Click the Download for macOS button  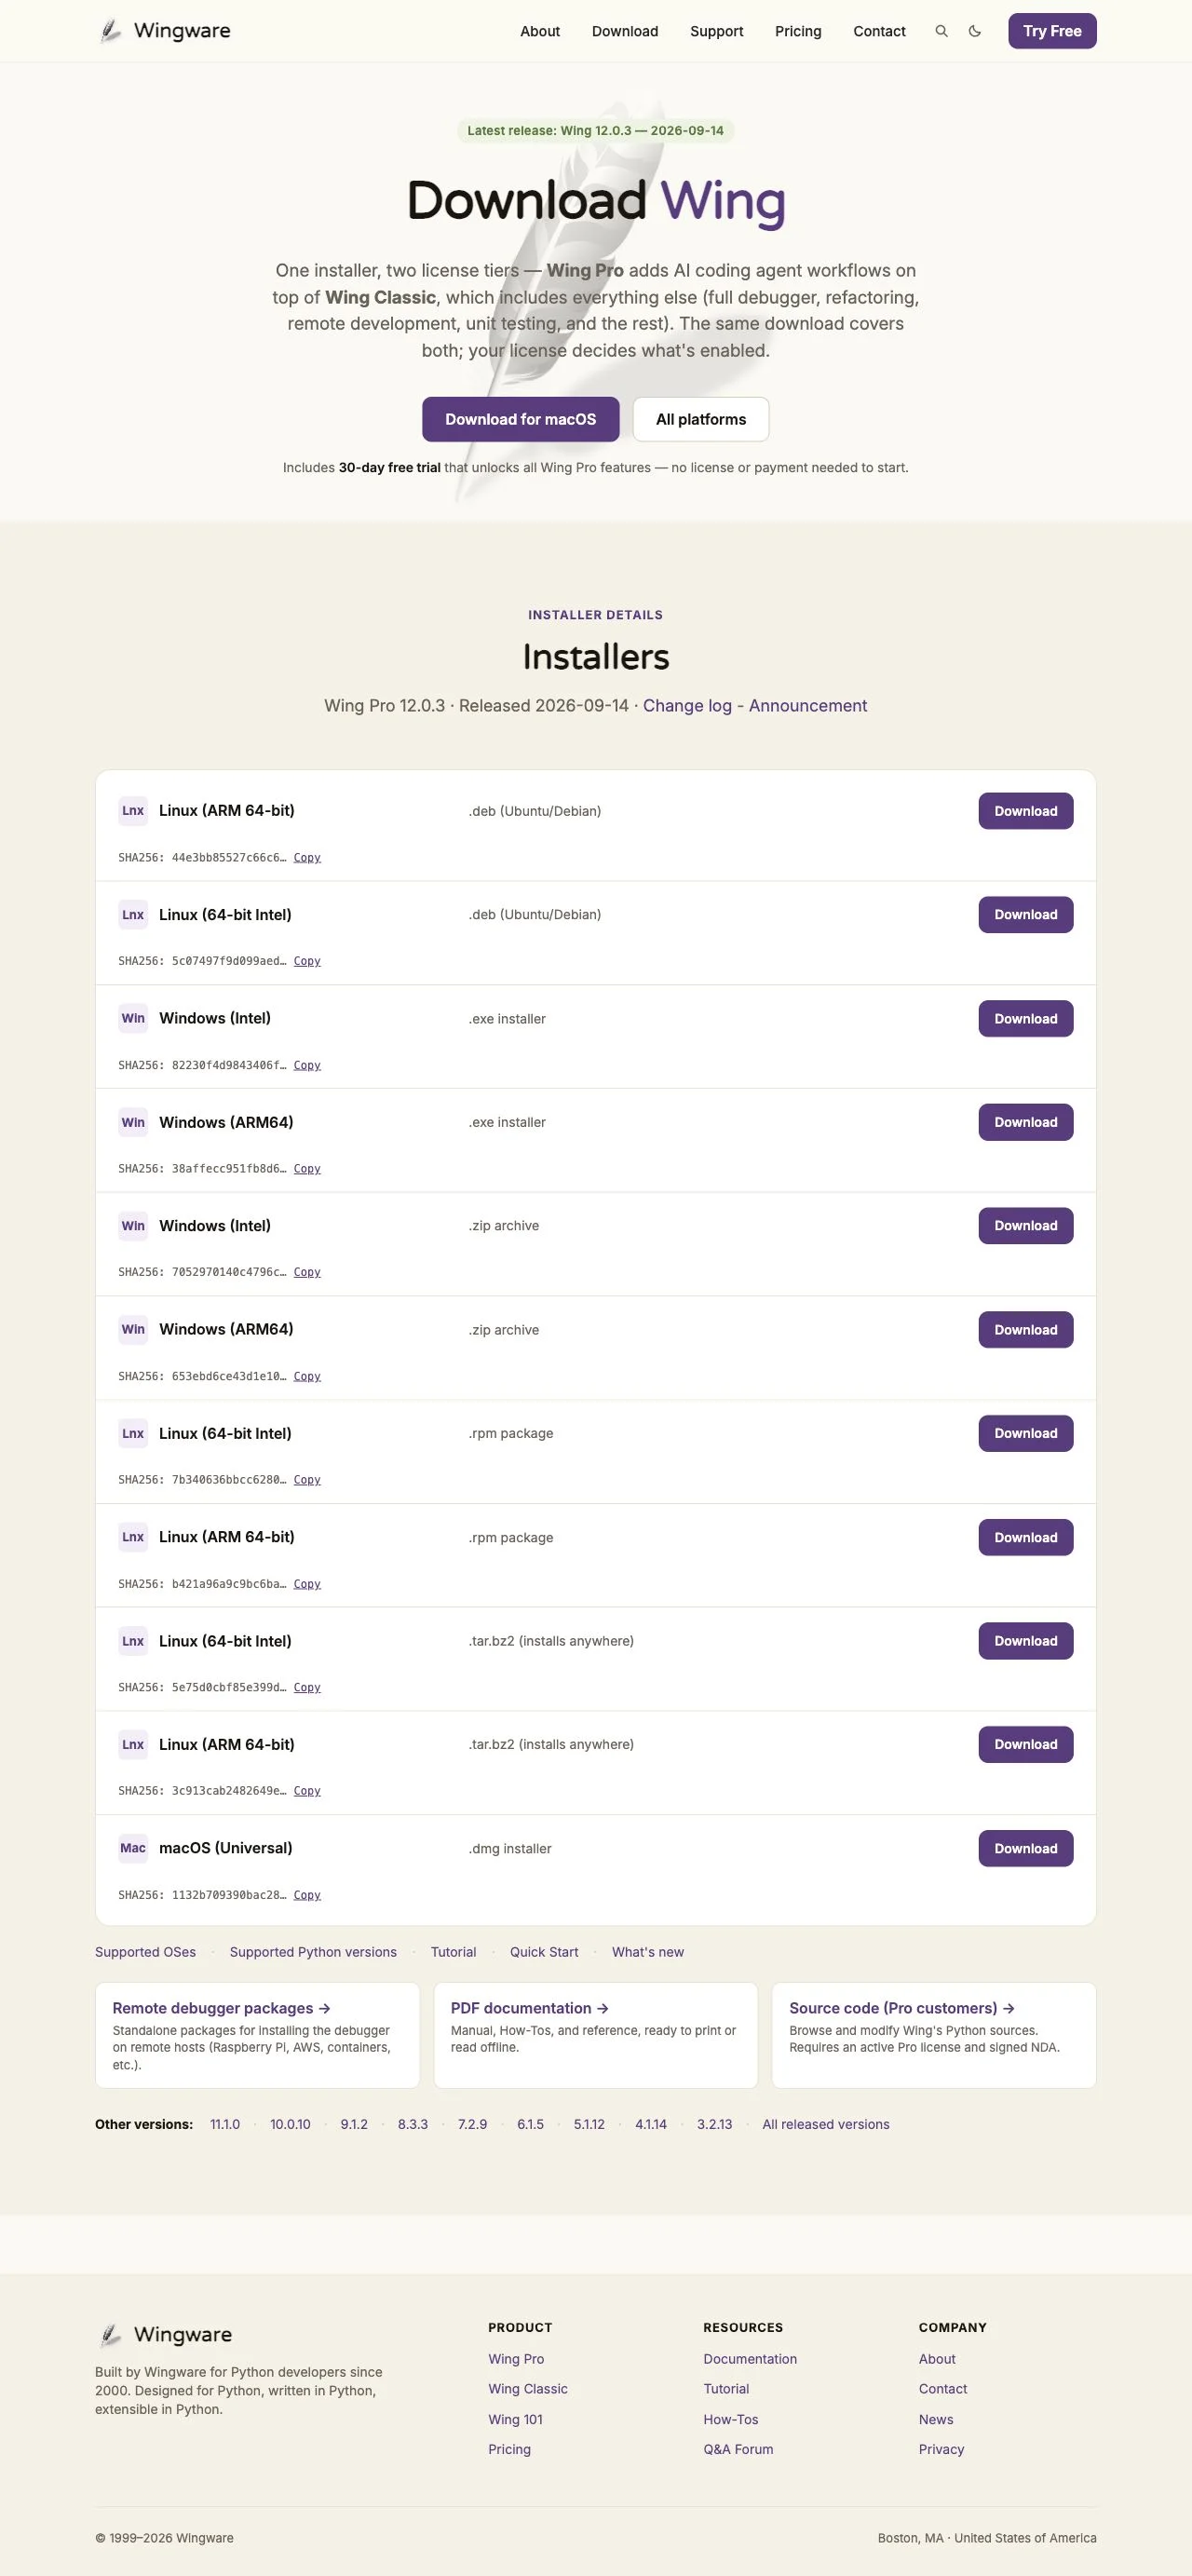point(520,419)
